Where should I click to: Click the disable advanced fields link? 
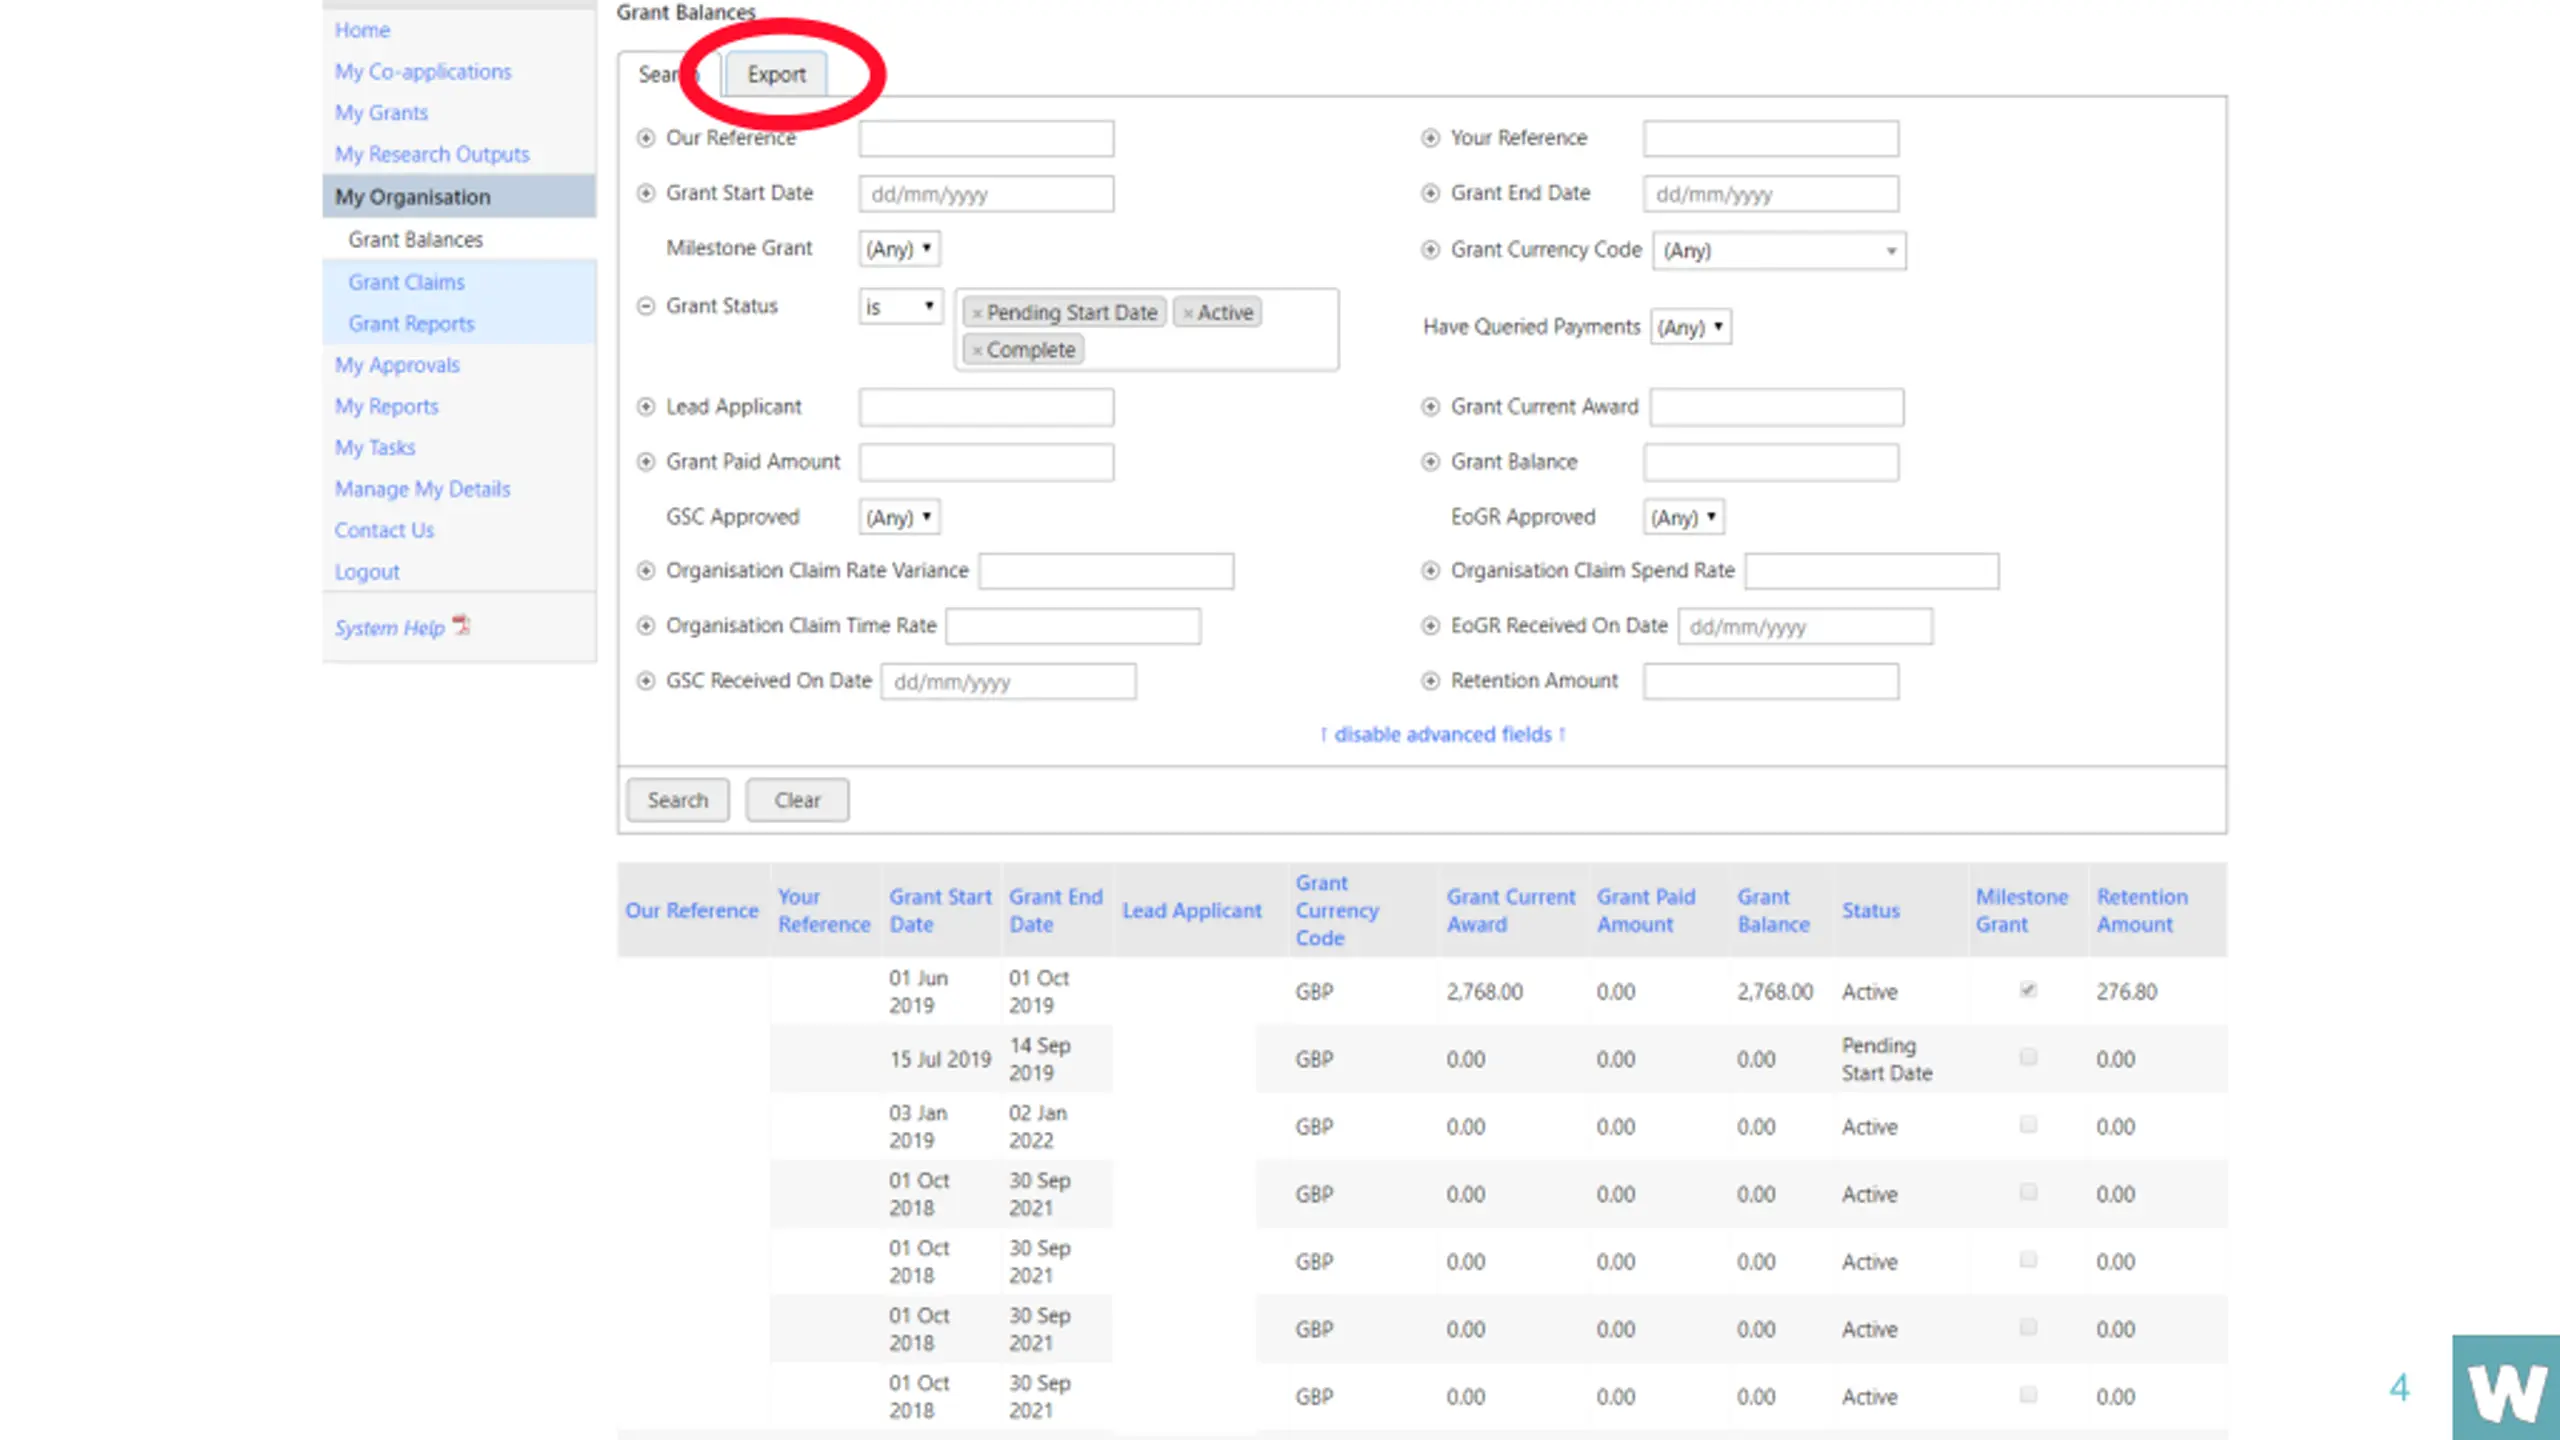(x=1443, y=735)
